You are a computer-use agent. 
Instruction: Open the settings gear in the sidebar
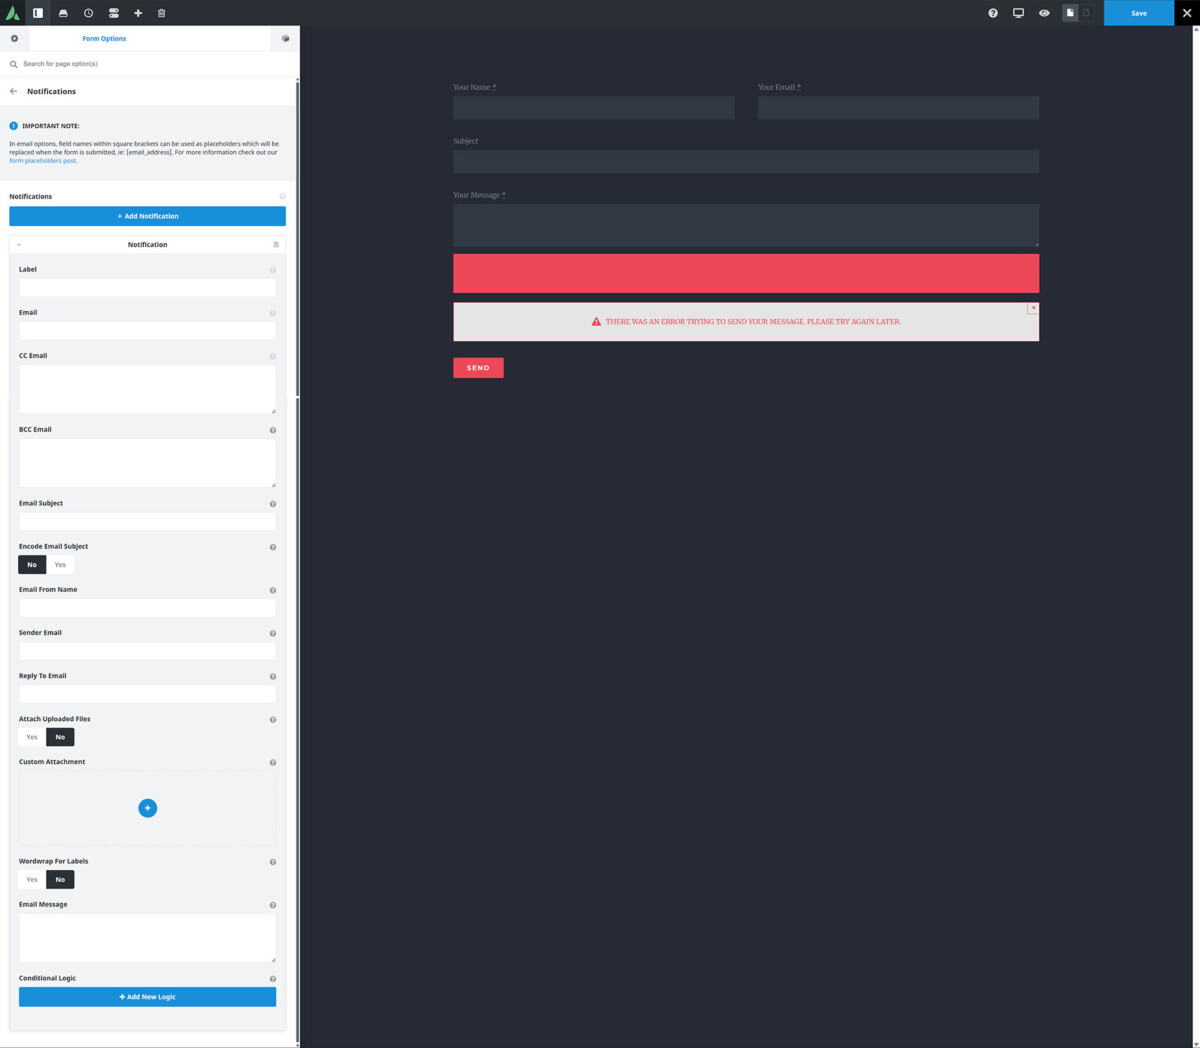pos(14,38)
